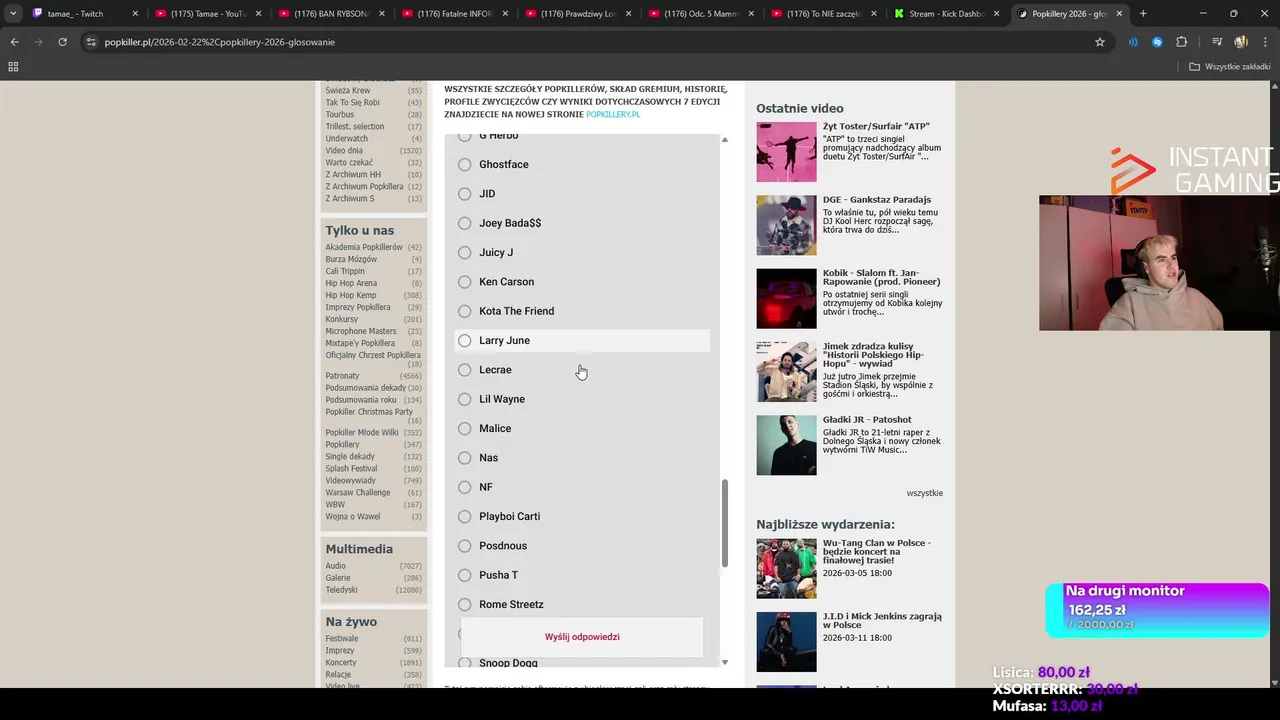Open the Wu-Tang Clan w Polsce event thumbnail

click(786, 568)
